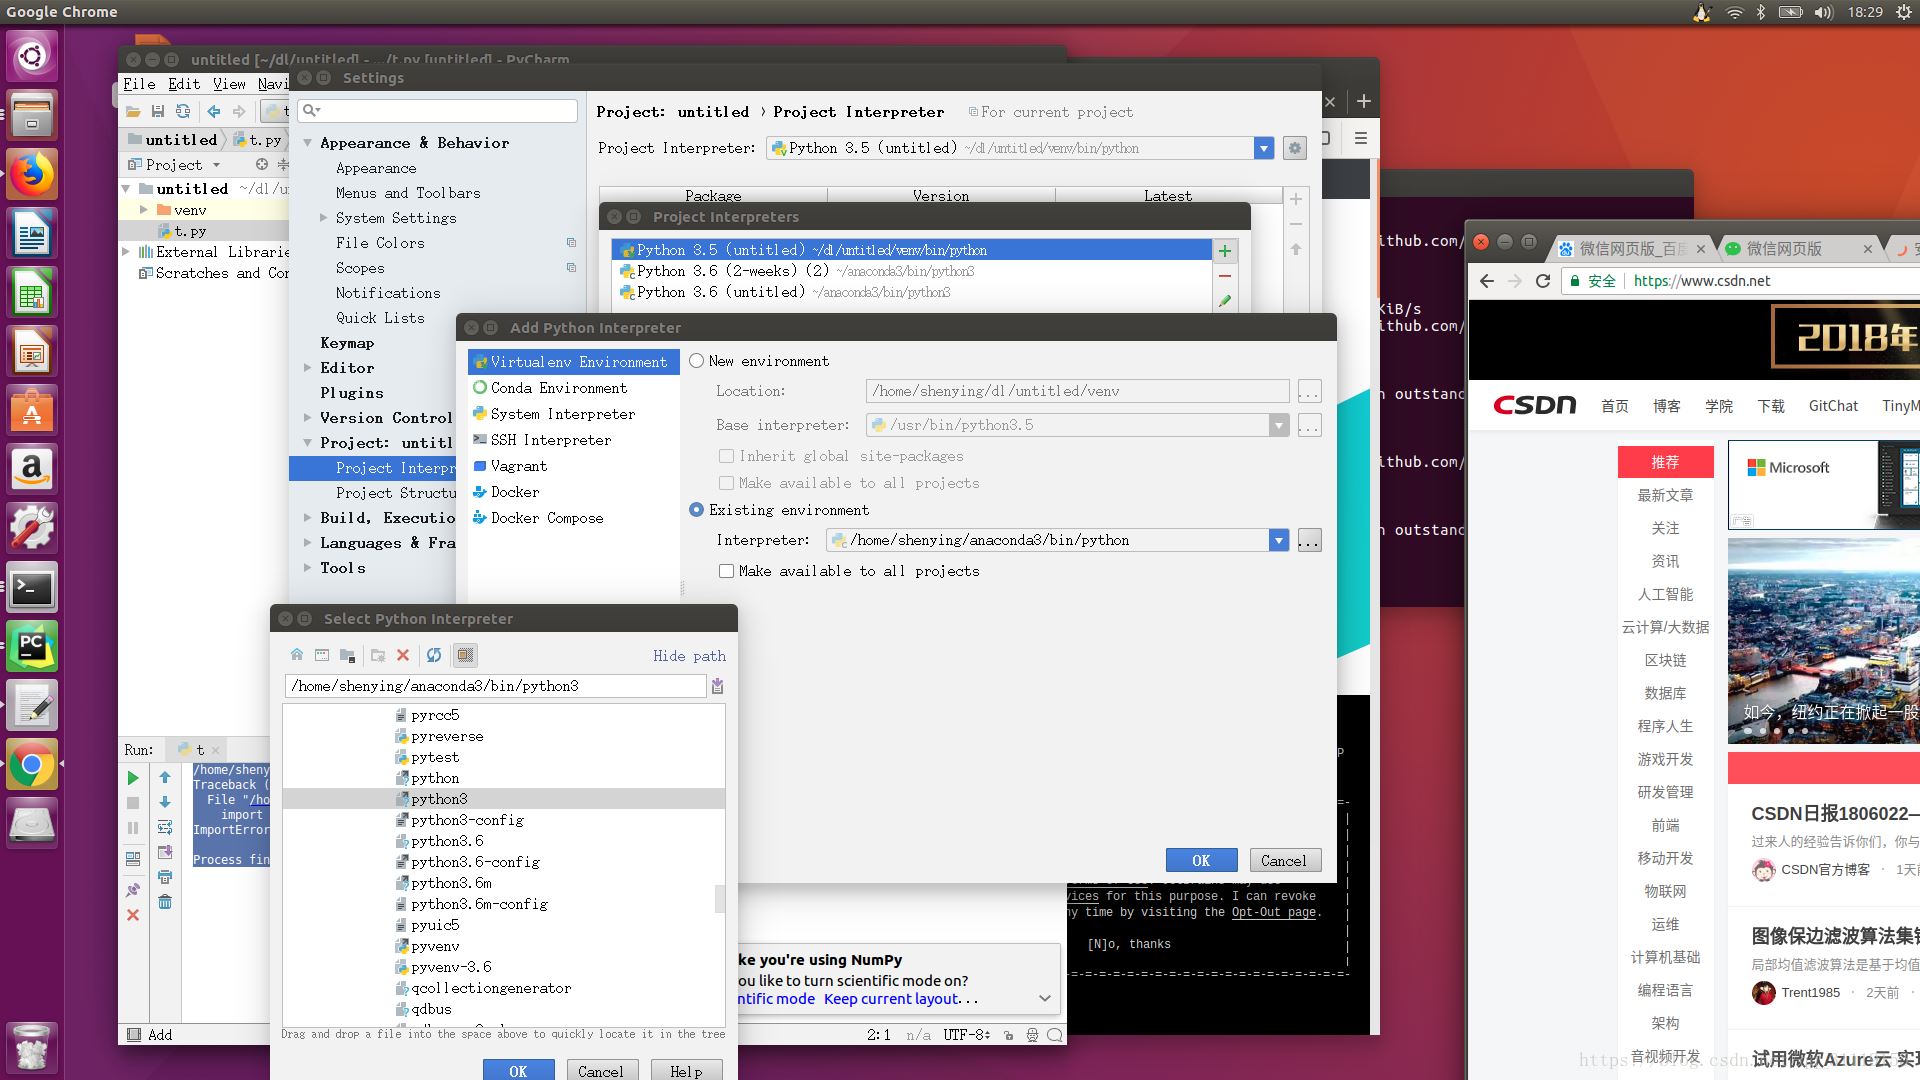This screenshot has width=1920, height=1080.
Task: Click the Hide path link
Action: click(689, 656)
